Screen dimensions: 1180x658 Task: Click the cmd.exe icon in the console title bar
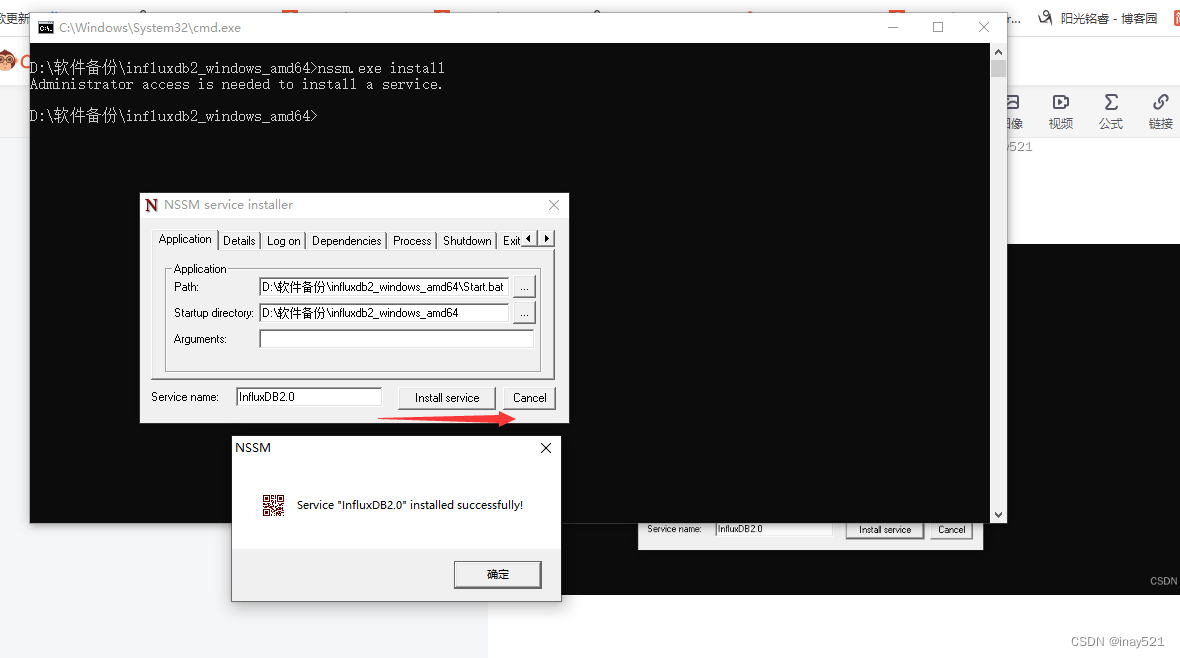pyautogui.click(x=45, y=28)
